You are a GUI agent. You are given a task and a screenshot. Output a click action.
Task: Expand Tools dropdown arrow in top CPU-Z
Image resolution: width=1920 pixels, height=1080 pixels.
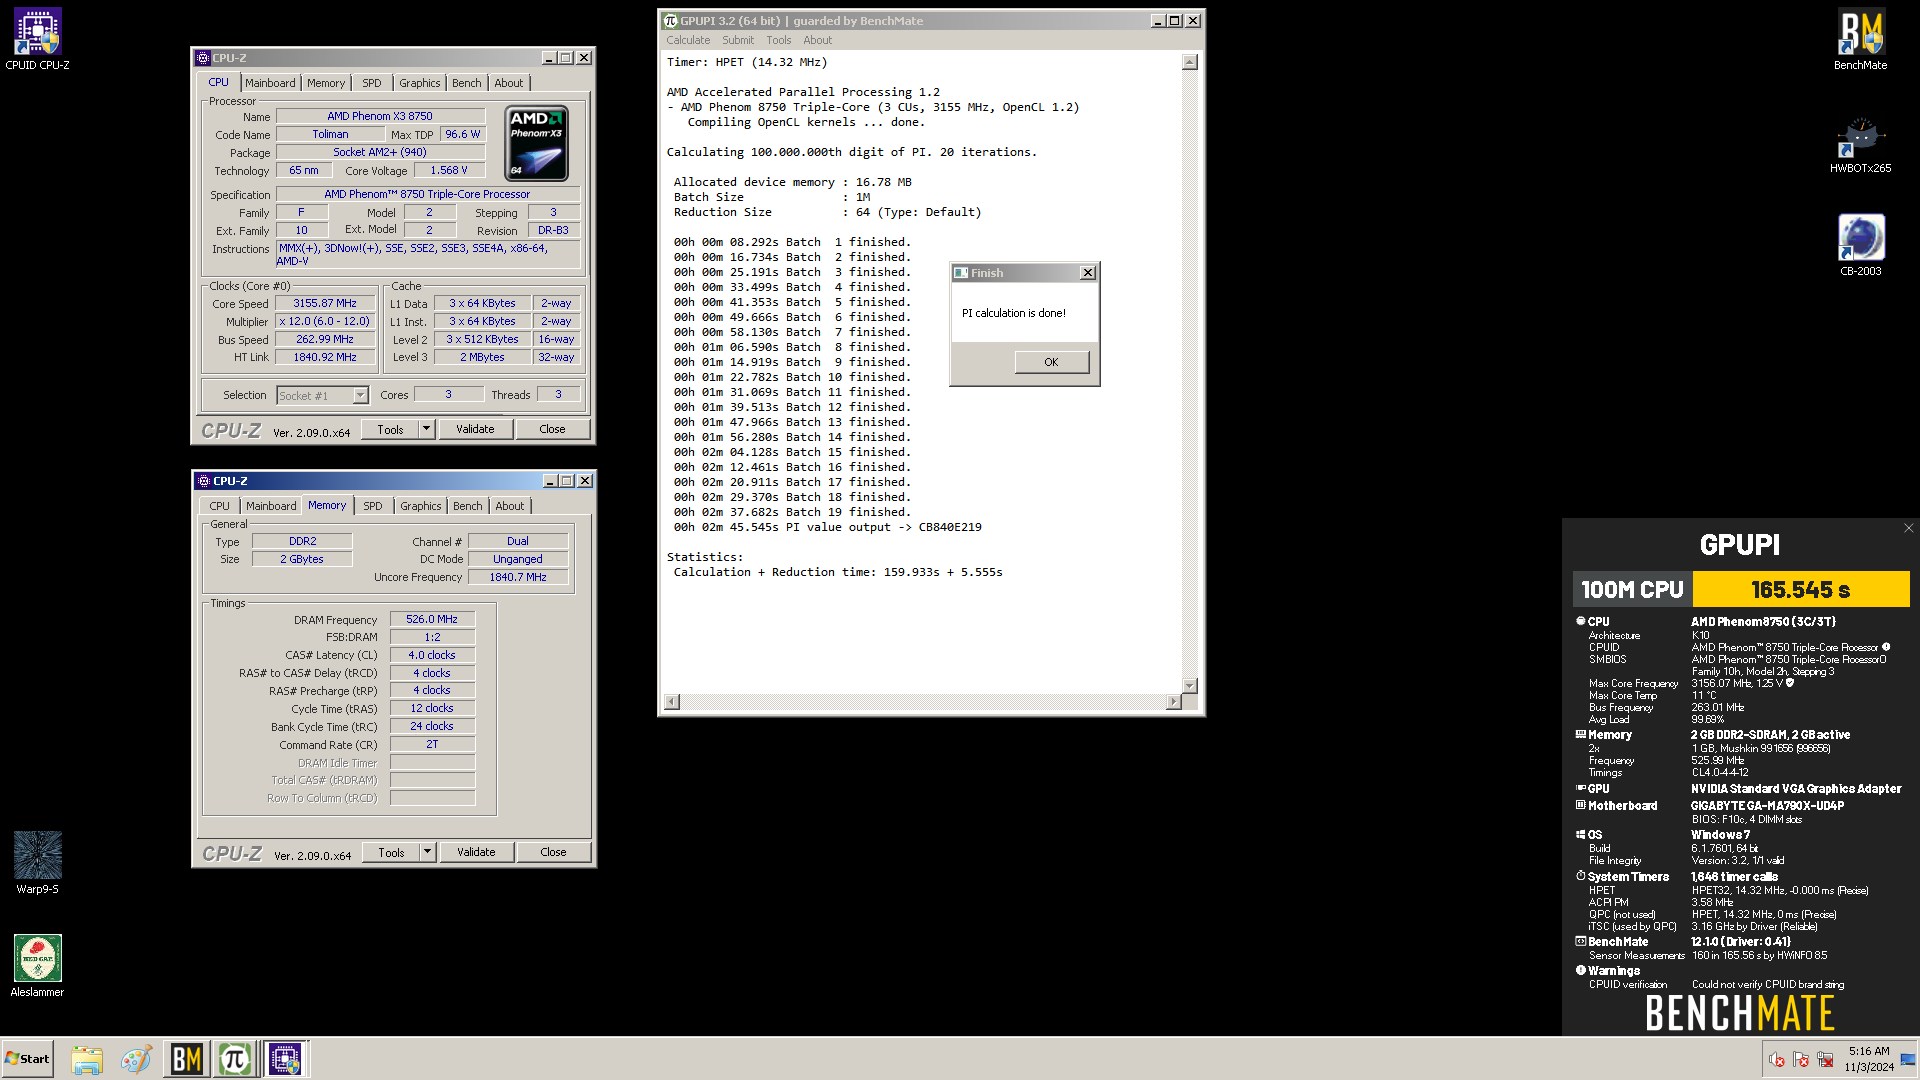(426, 429)
